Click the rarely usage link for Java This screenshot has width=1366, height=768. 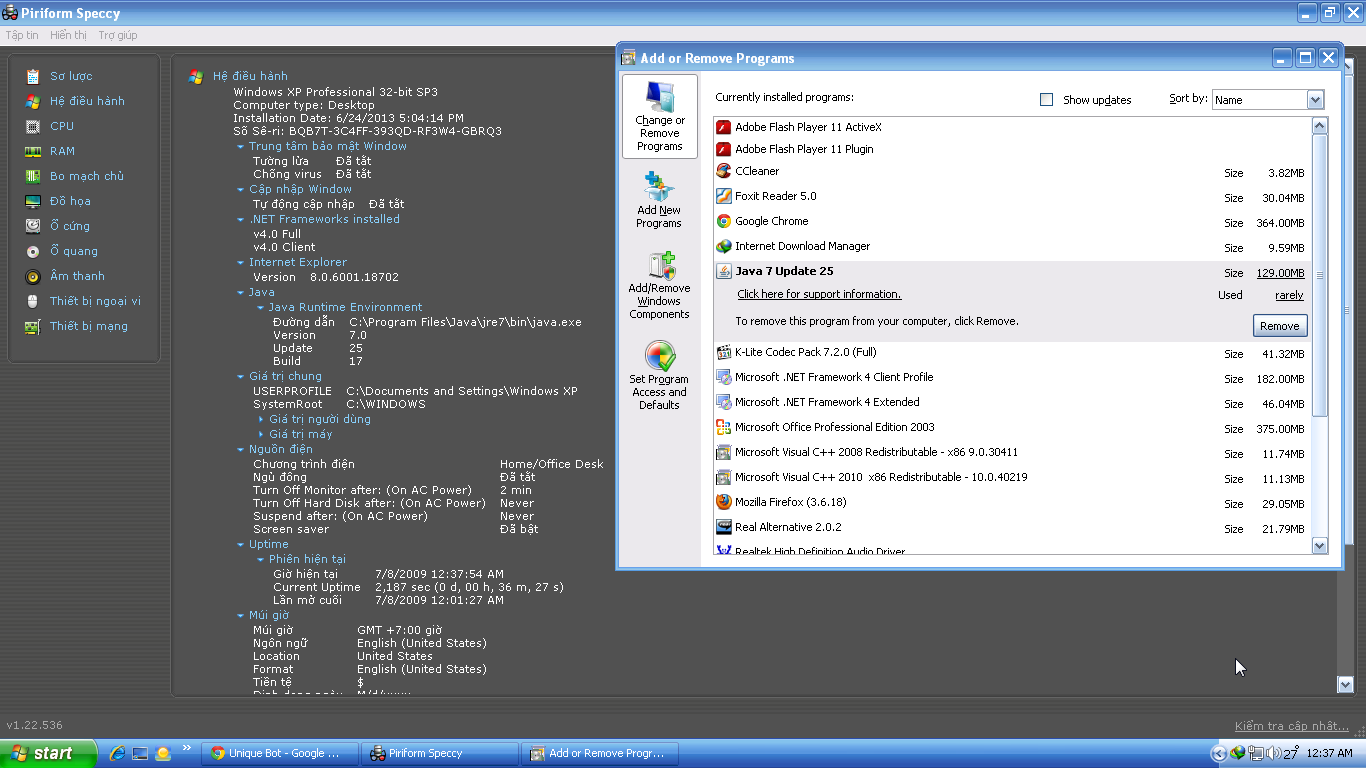1289,295
